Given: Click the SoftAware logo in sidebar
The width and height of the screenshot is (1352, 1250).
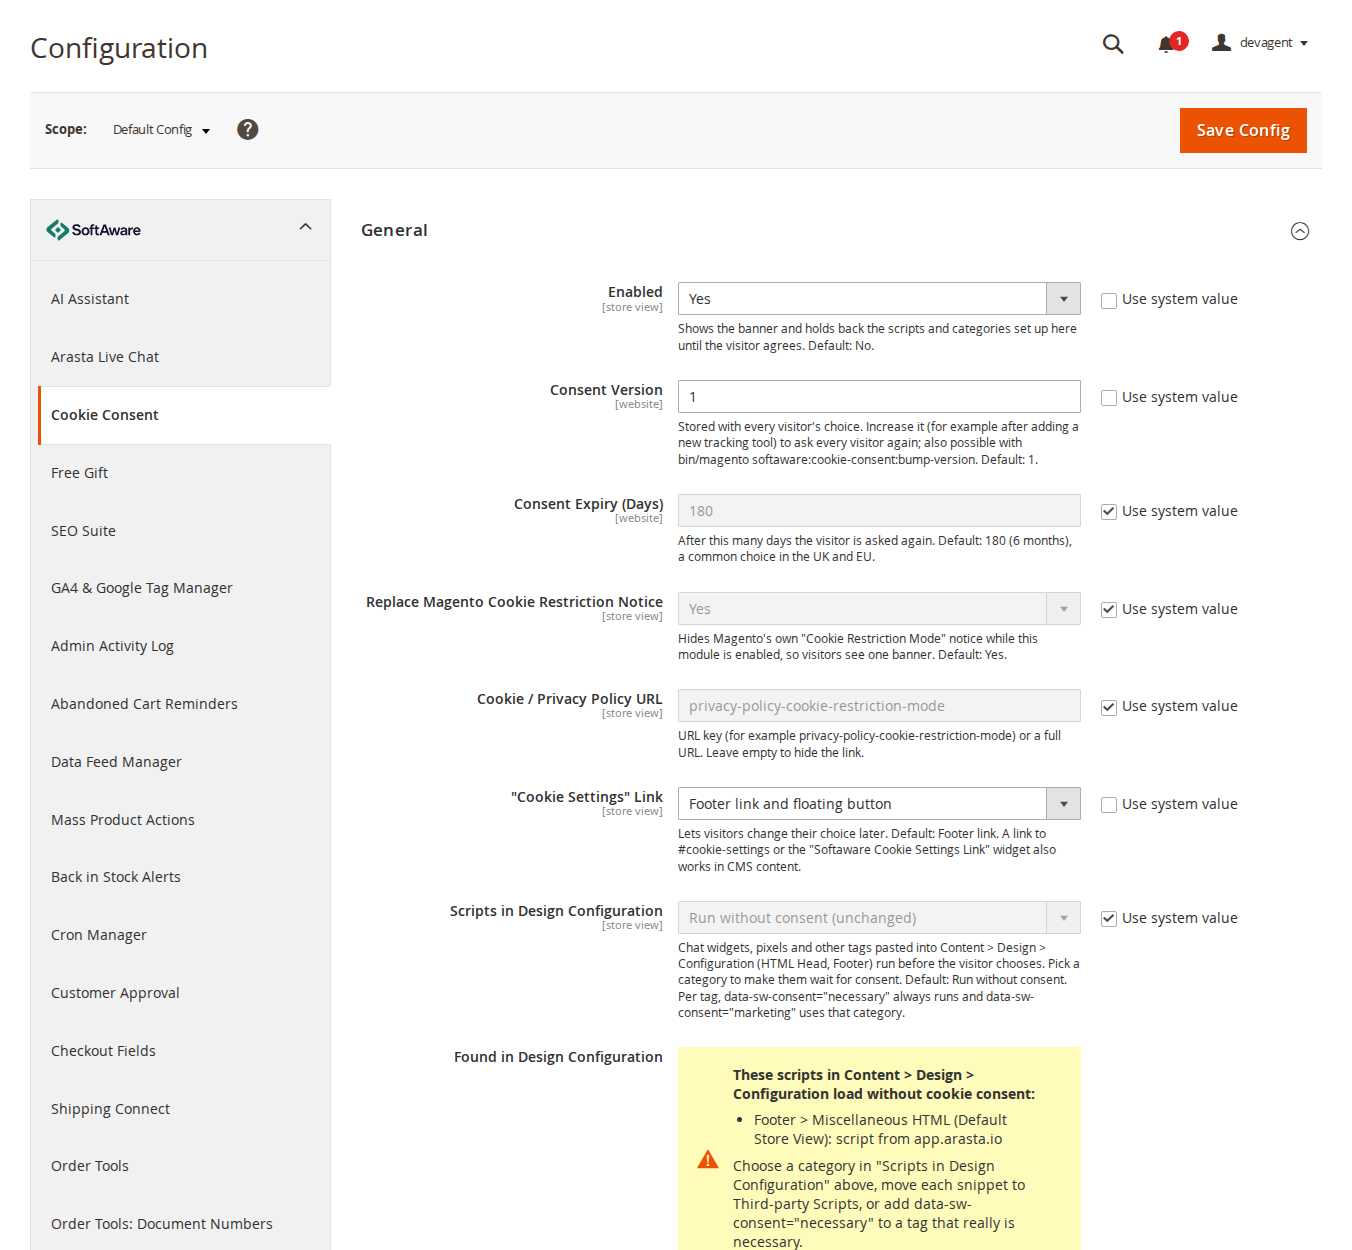Looking at the screenshot, I should (94, 230).
